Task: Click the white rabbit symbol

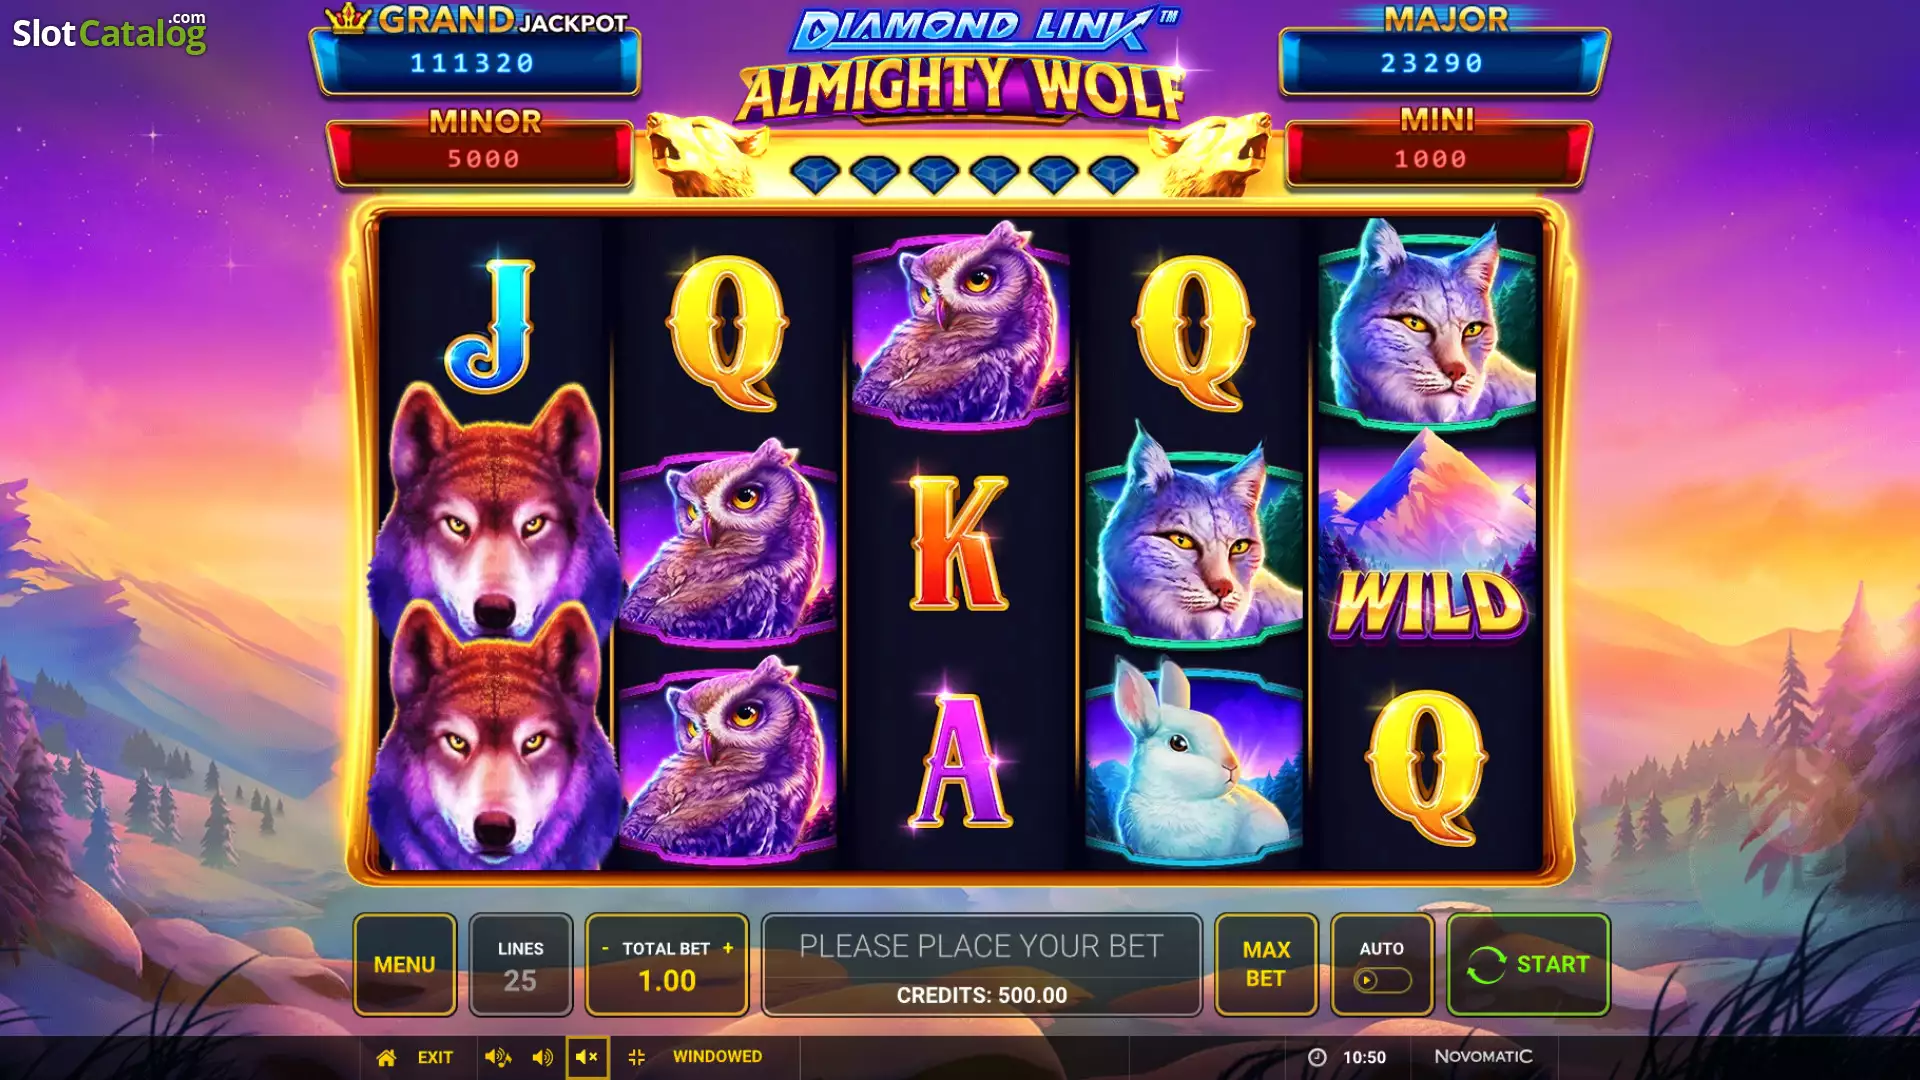Action: pos(1194,760)
